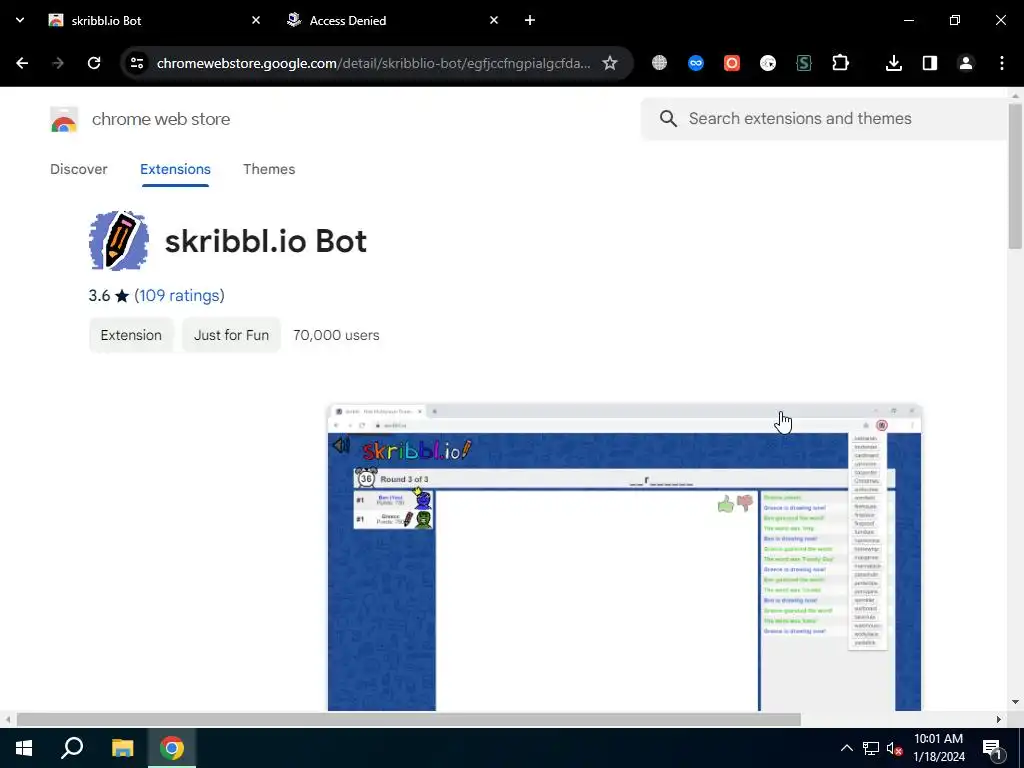Reload the current page
Viewport: 1024px width, 768px height.
pyautogui.click(x=94, y=63)
